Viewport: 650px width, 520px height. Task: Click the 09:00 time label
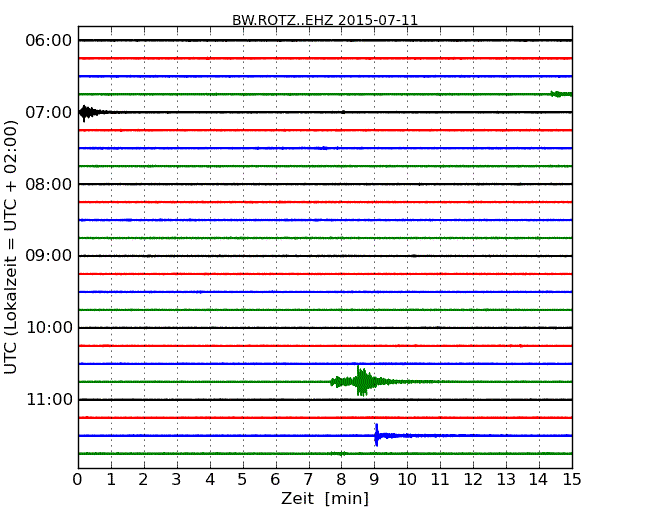click(x=49, y=256)
